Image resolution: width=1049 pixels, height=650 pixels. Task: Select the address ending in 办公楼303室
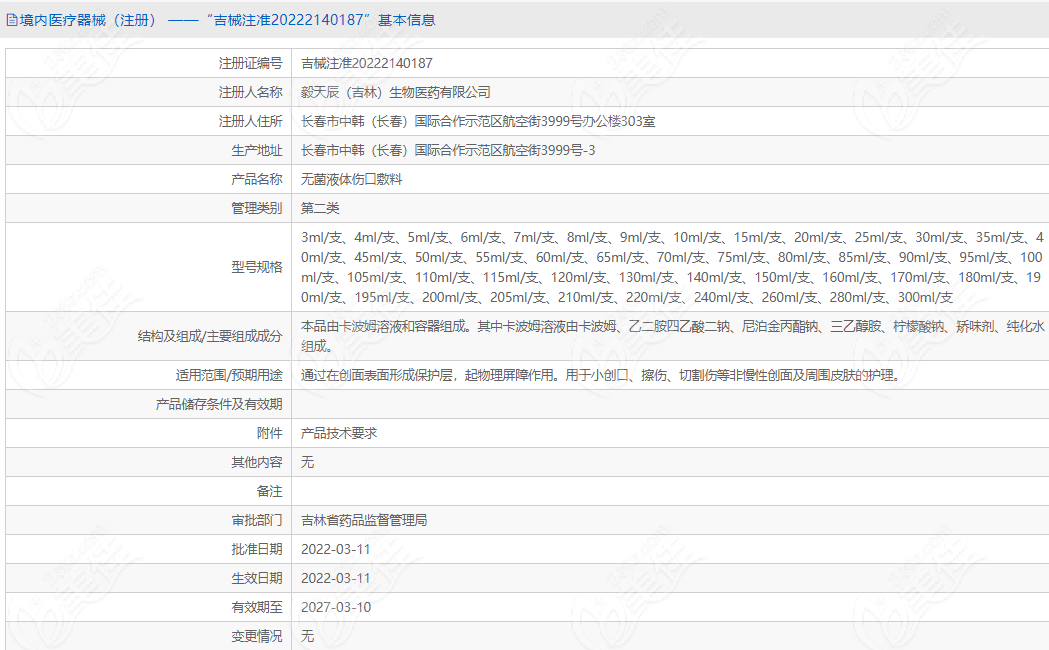point(478,121)
